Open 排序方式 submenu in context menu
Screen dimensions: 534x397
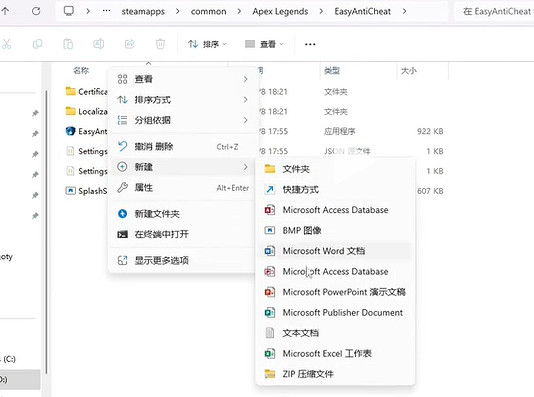coord(183,99)
